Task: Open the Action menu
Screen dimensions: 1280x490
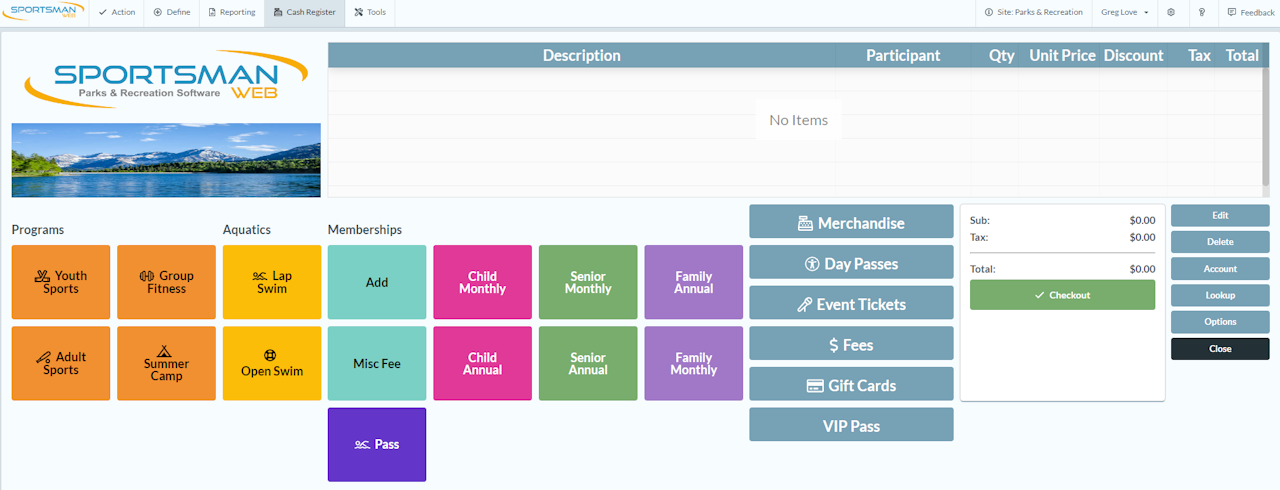Action: point(117,12)
